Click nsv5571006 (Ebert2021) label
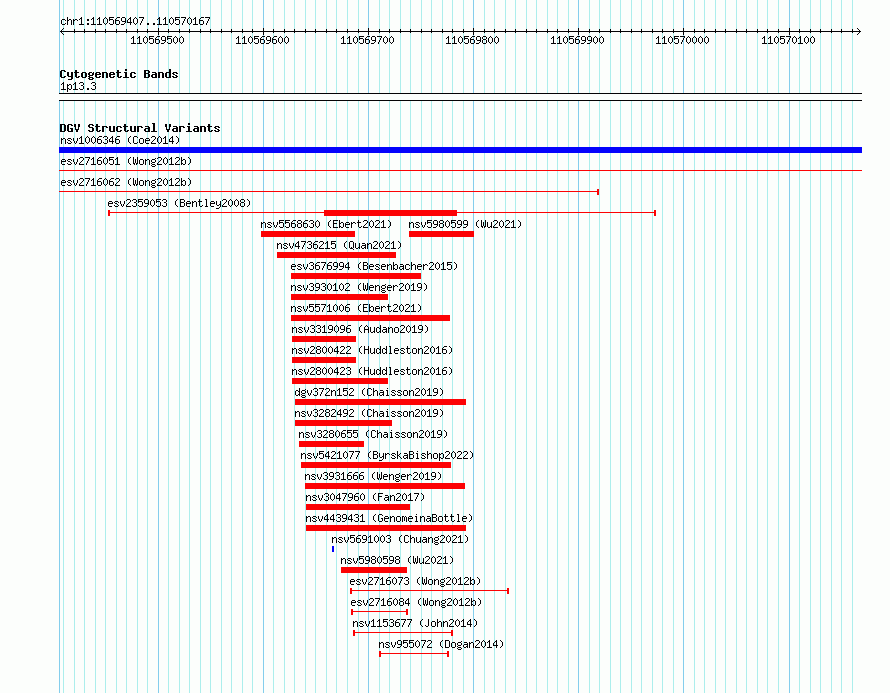The height and width of the screenshot is (693, 890). 356,308
